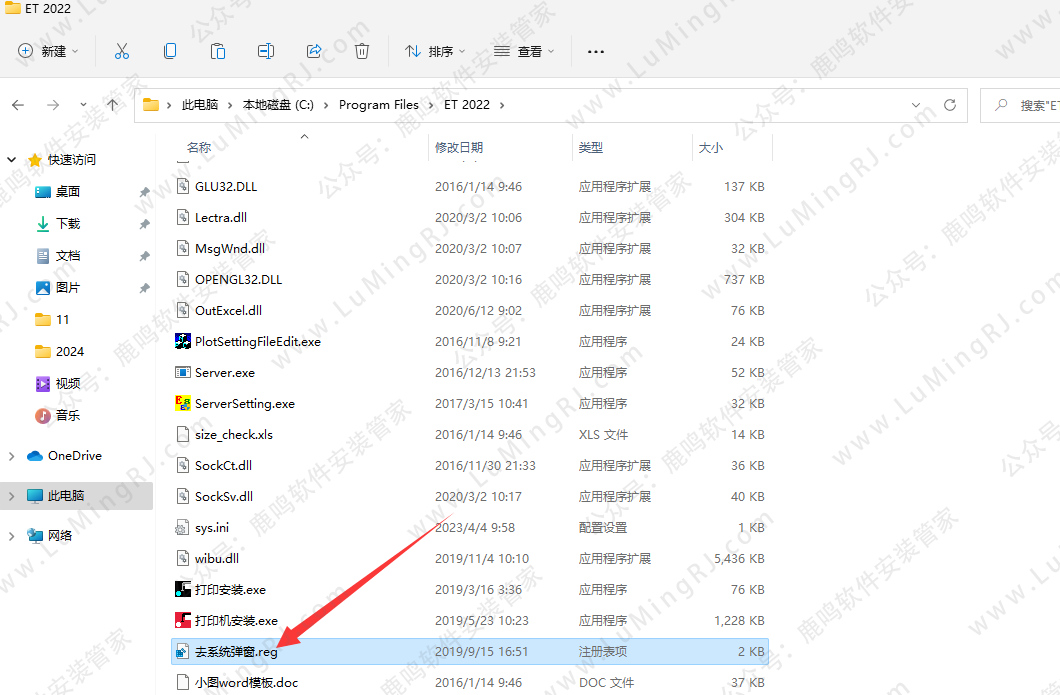Image resolution: width=1060 pixels, height=695 pixels.
Task: Expand the OneDrive tree node
Action: click(x=11, y=456)
